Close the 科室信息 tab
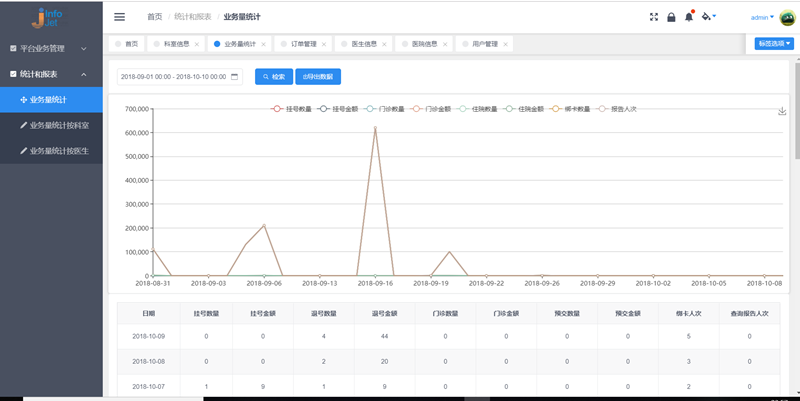 pos(197,44)
